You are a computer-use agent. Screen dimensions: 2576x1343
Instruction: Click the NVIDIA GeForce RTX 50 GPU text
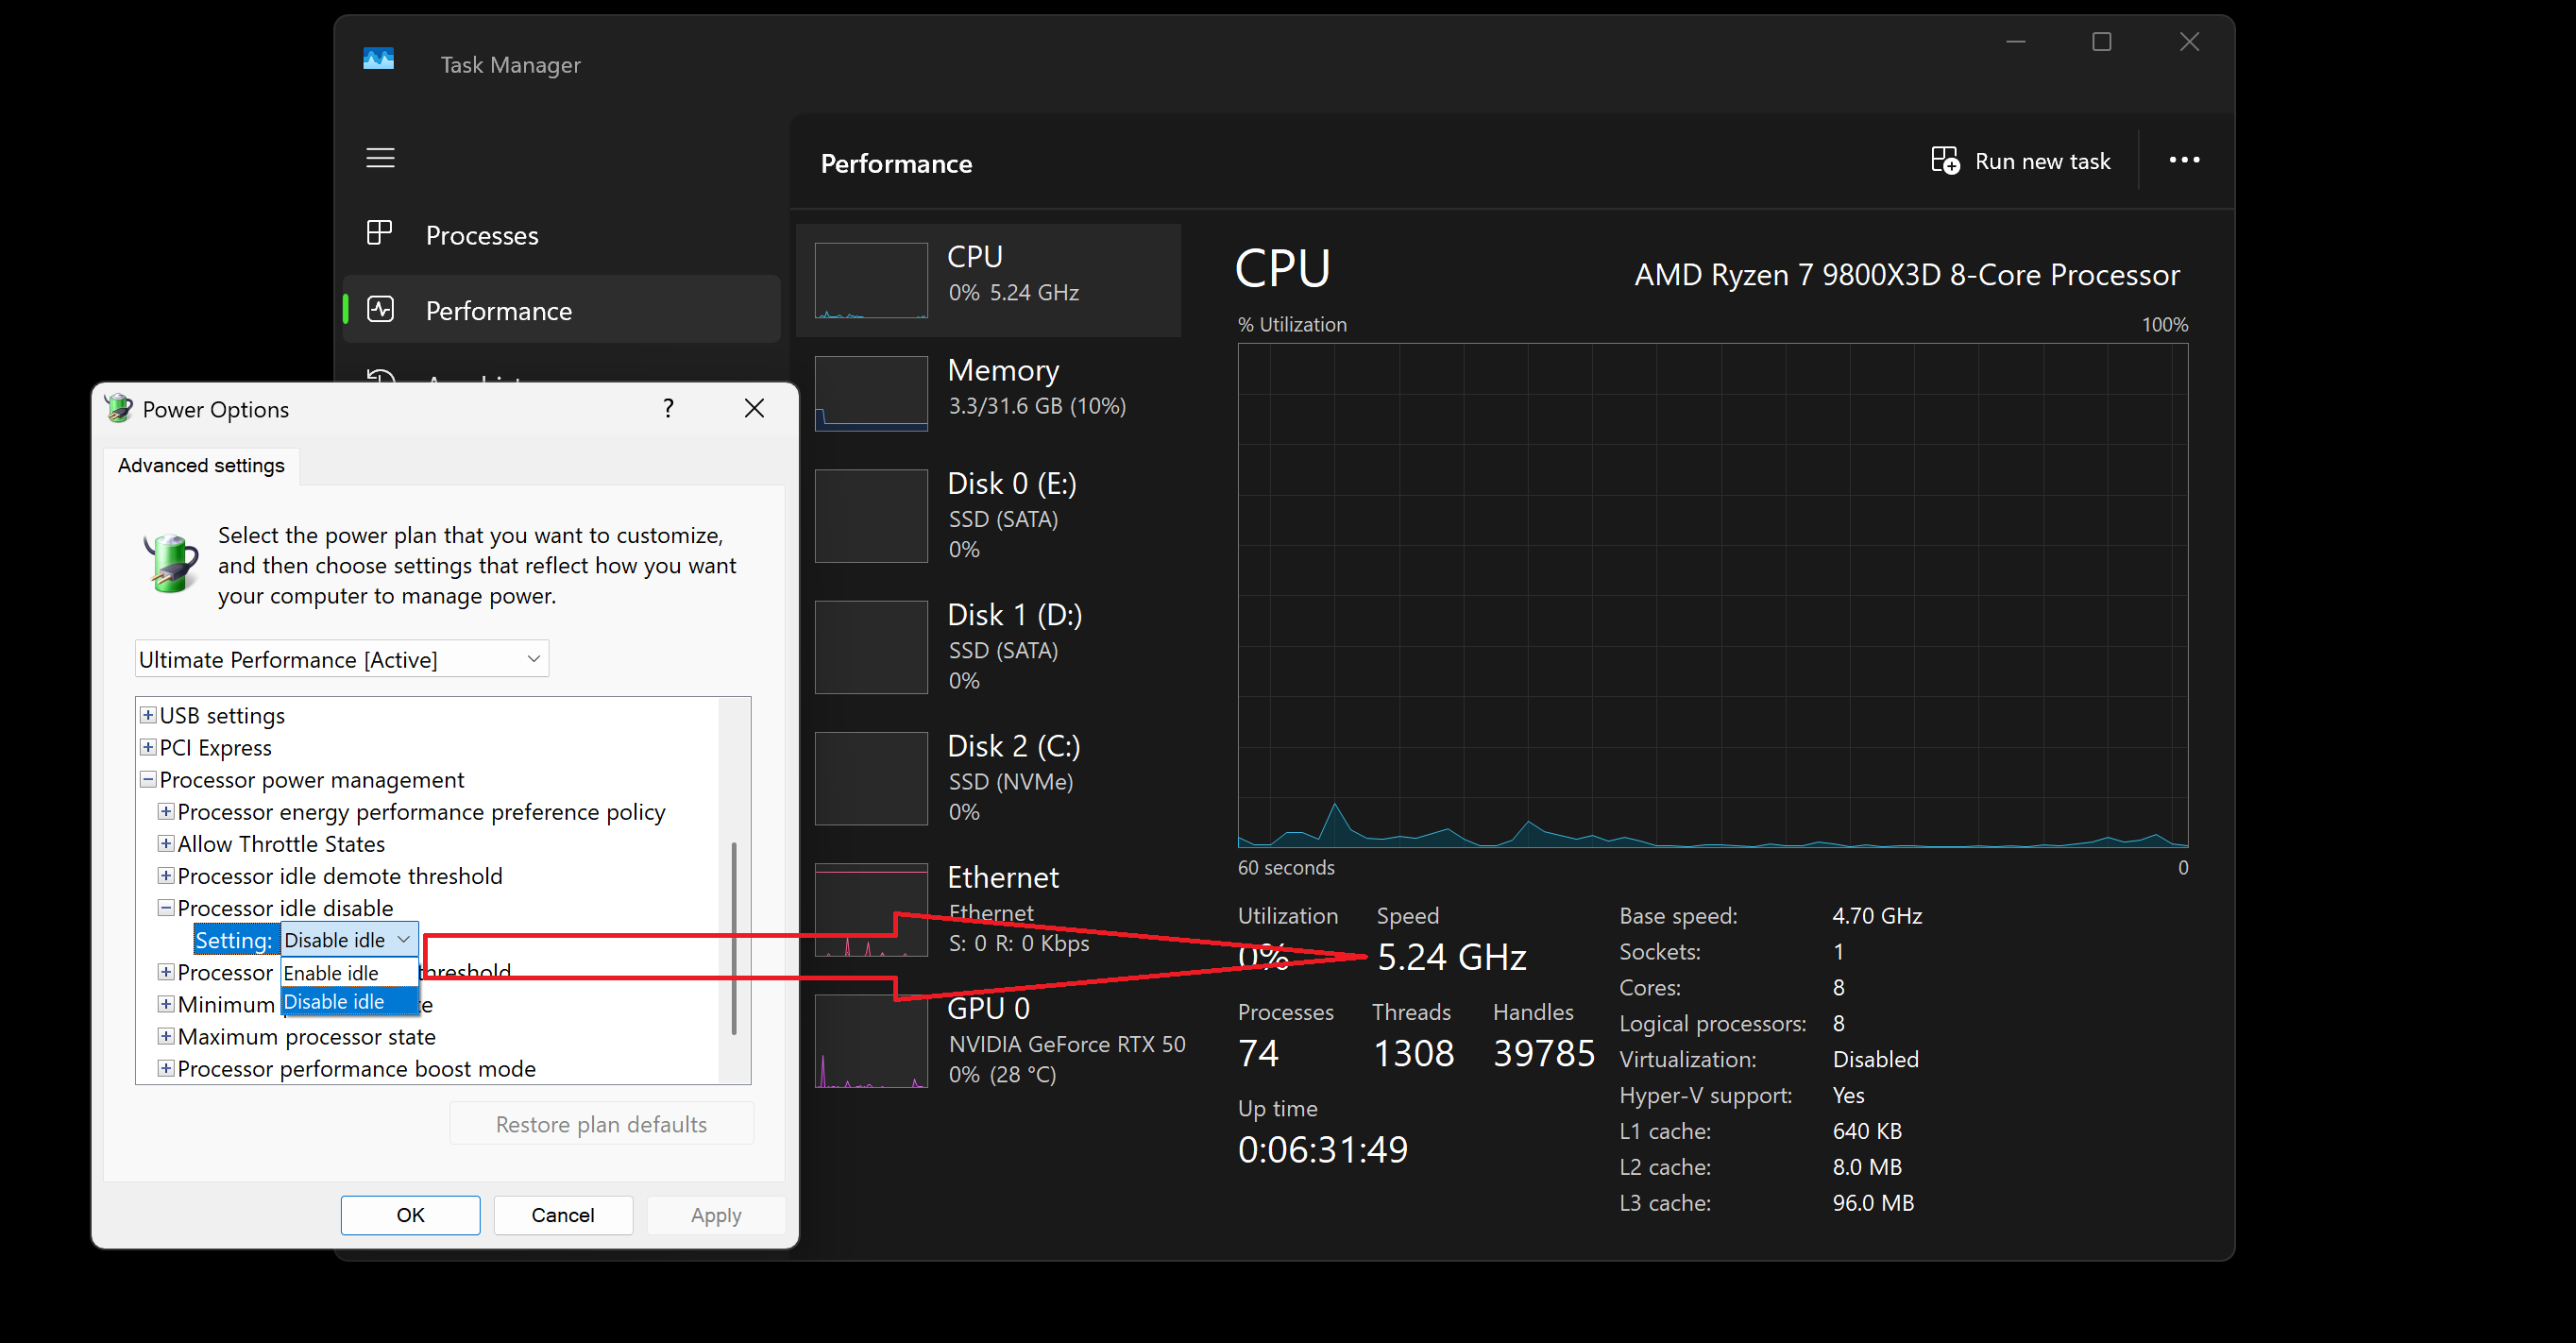(x=1066, y=1044)
